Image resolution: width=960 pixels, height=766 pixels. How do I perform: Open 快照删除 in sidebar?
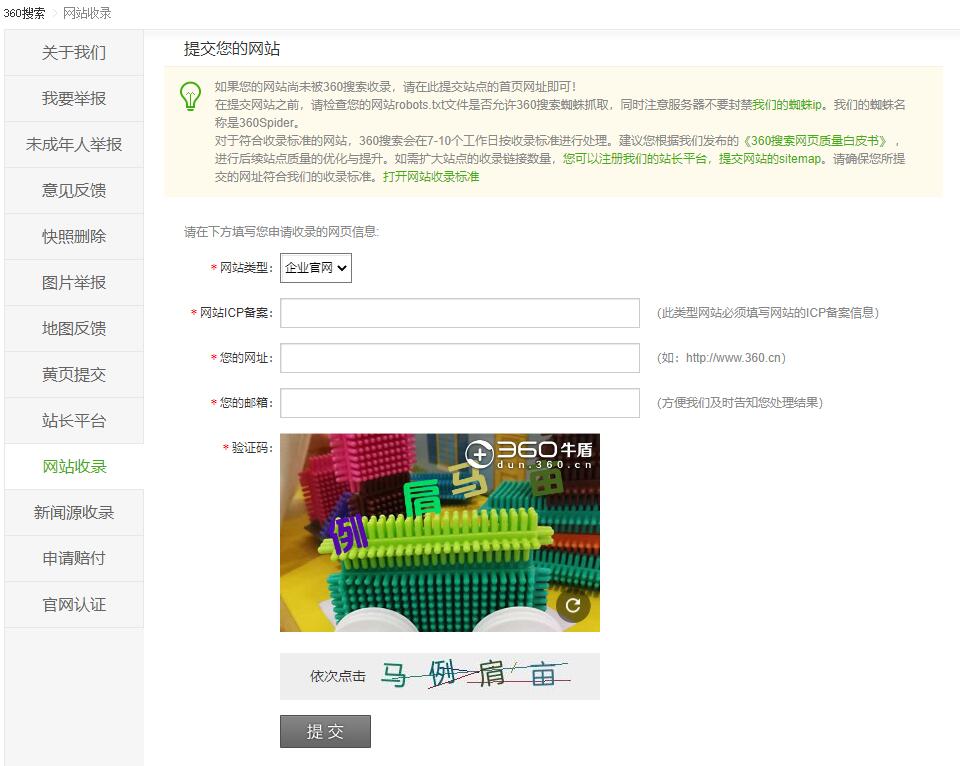pyautogui.click(x=74, y=236)
